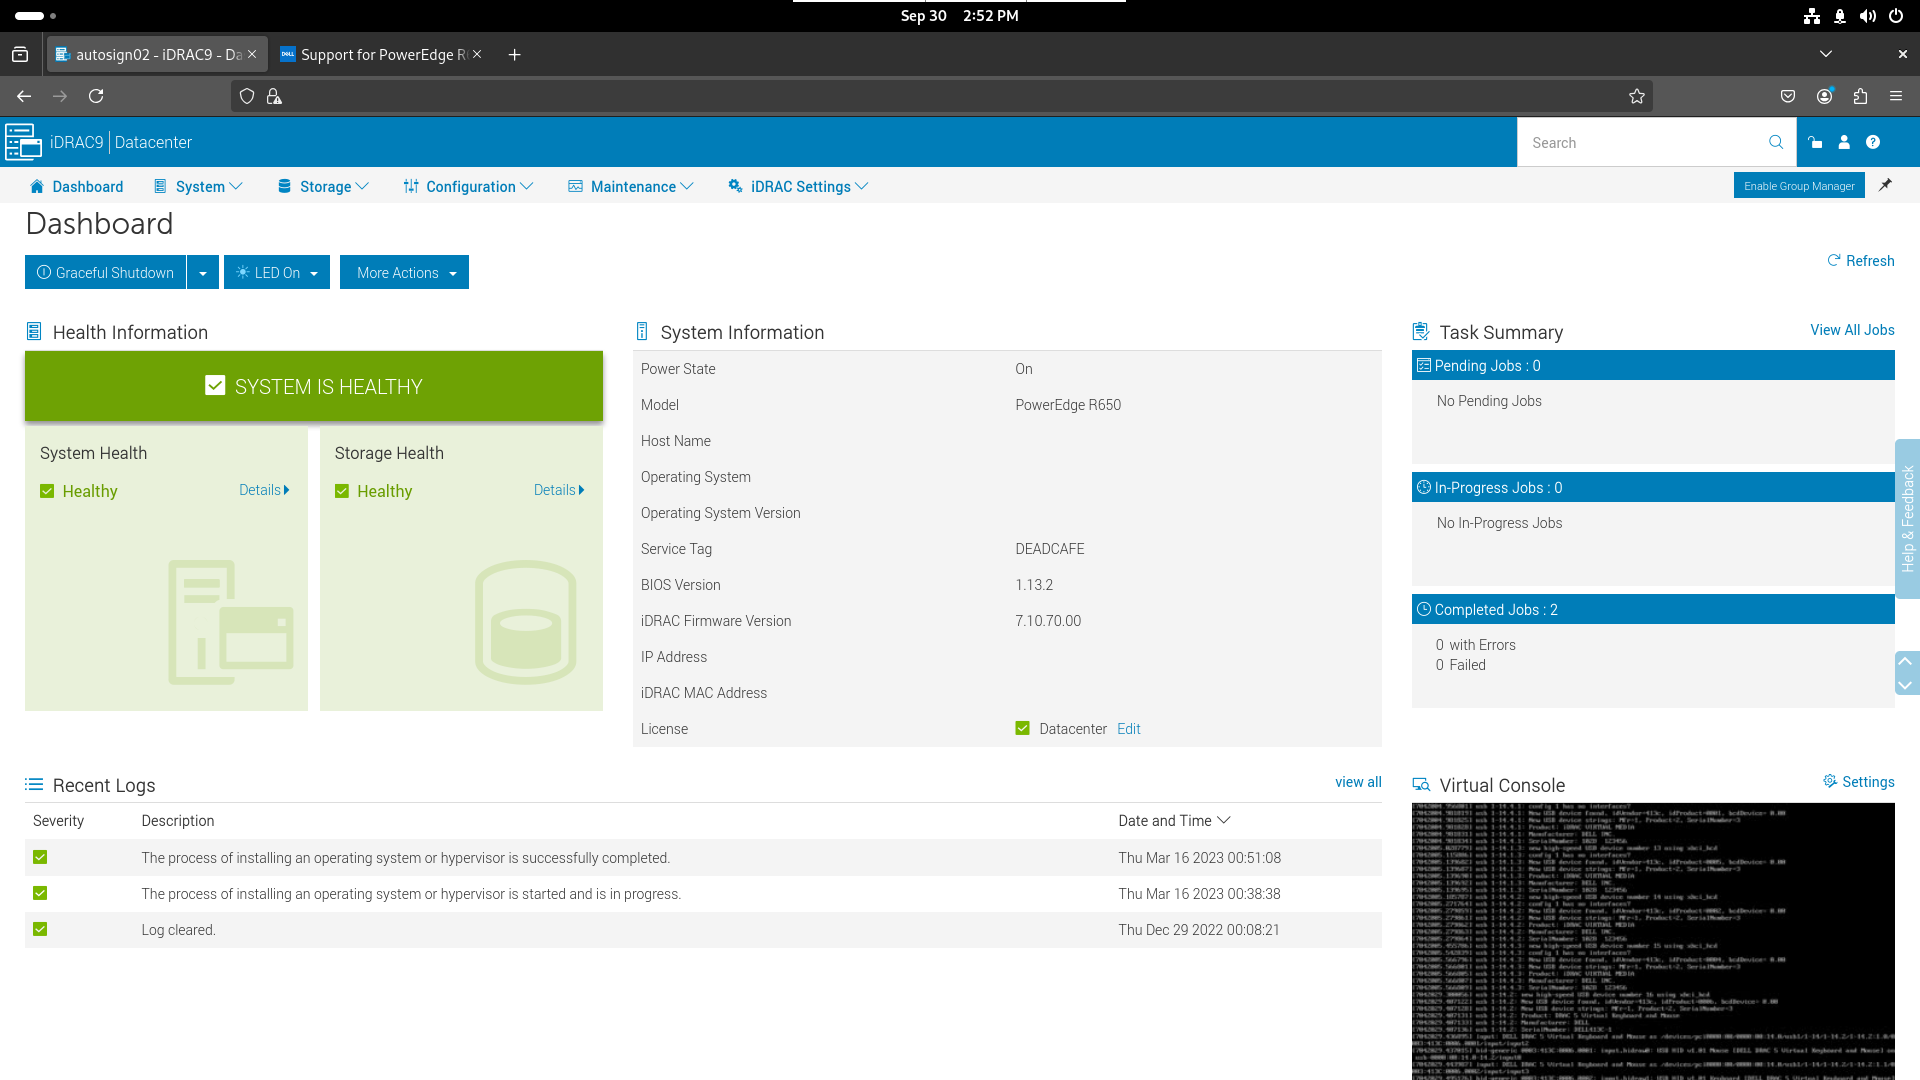
Task: Bookmark this page with the star icon
Action: click(1637, 96)
